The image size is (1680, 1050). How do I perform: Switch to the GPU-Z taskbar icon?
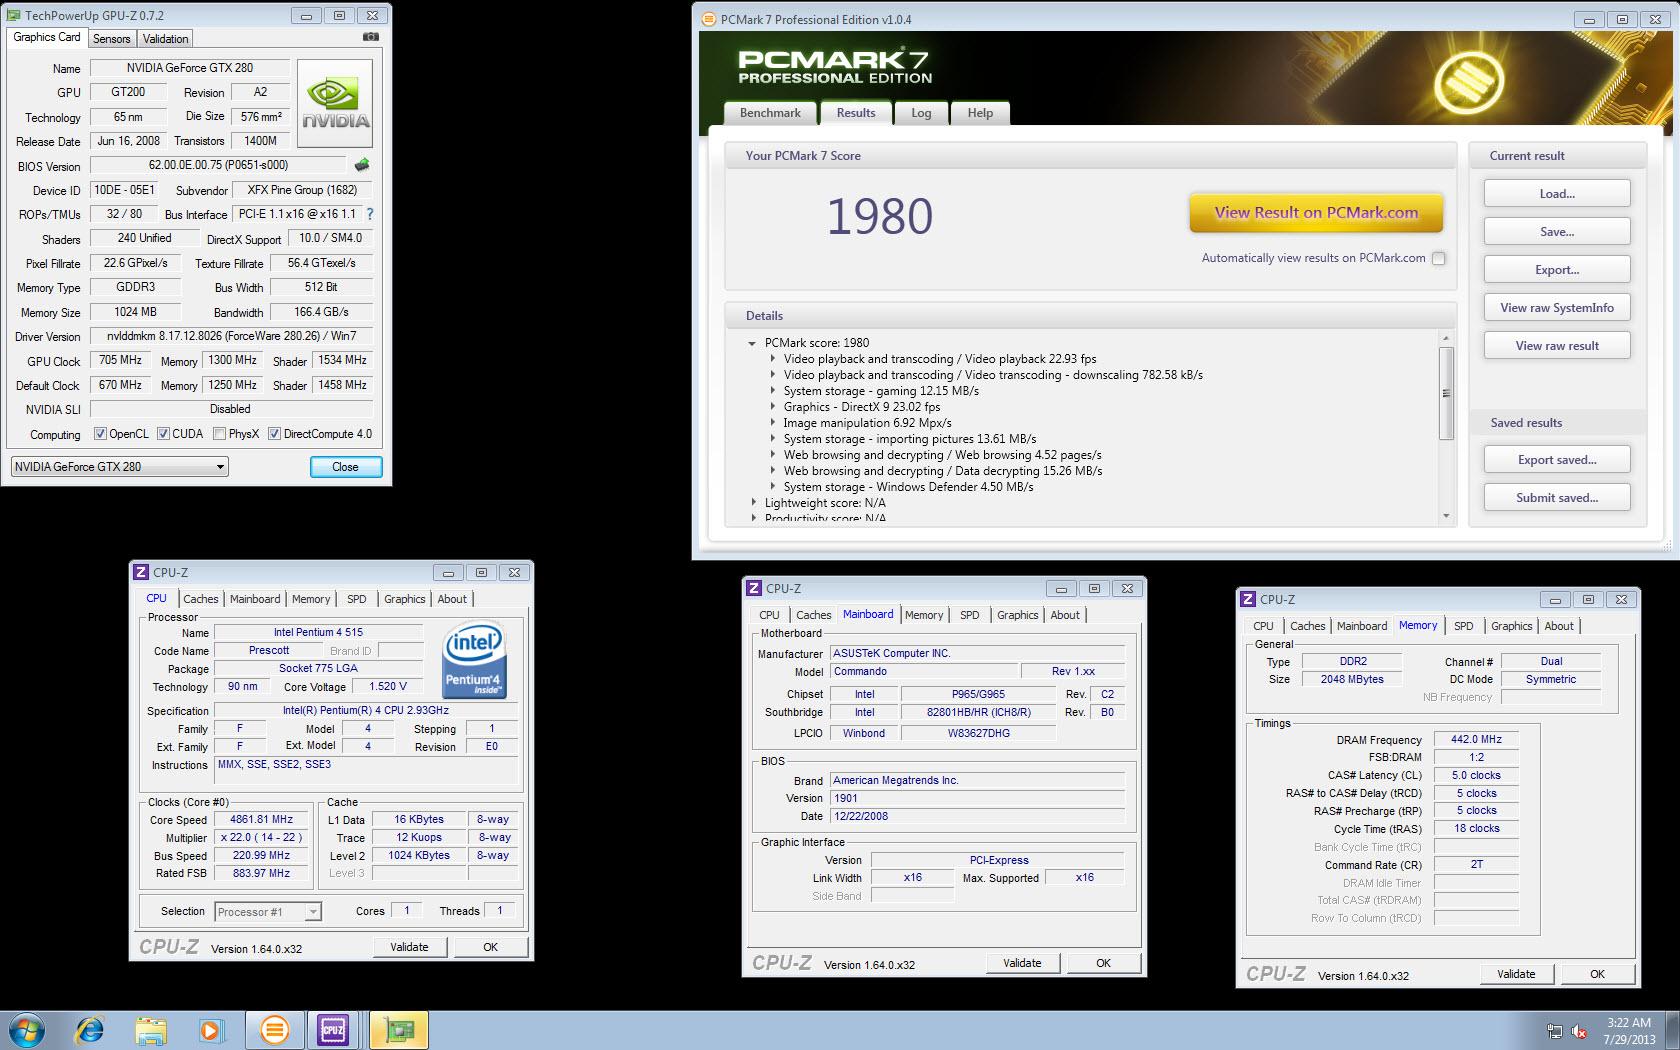399,1030
